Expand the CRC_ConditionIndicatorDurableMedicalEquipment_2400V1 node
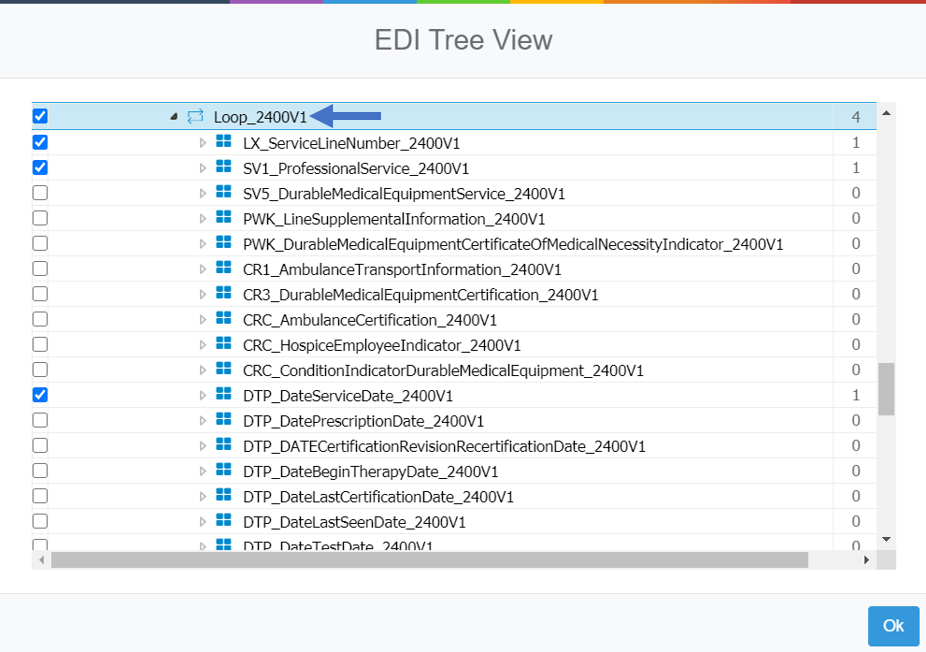Image resolution: width=926 pixels, height=652 pixels. (203, 370)
